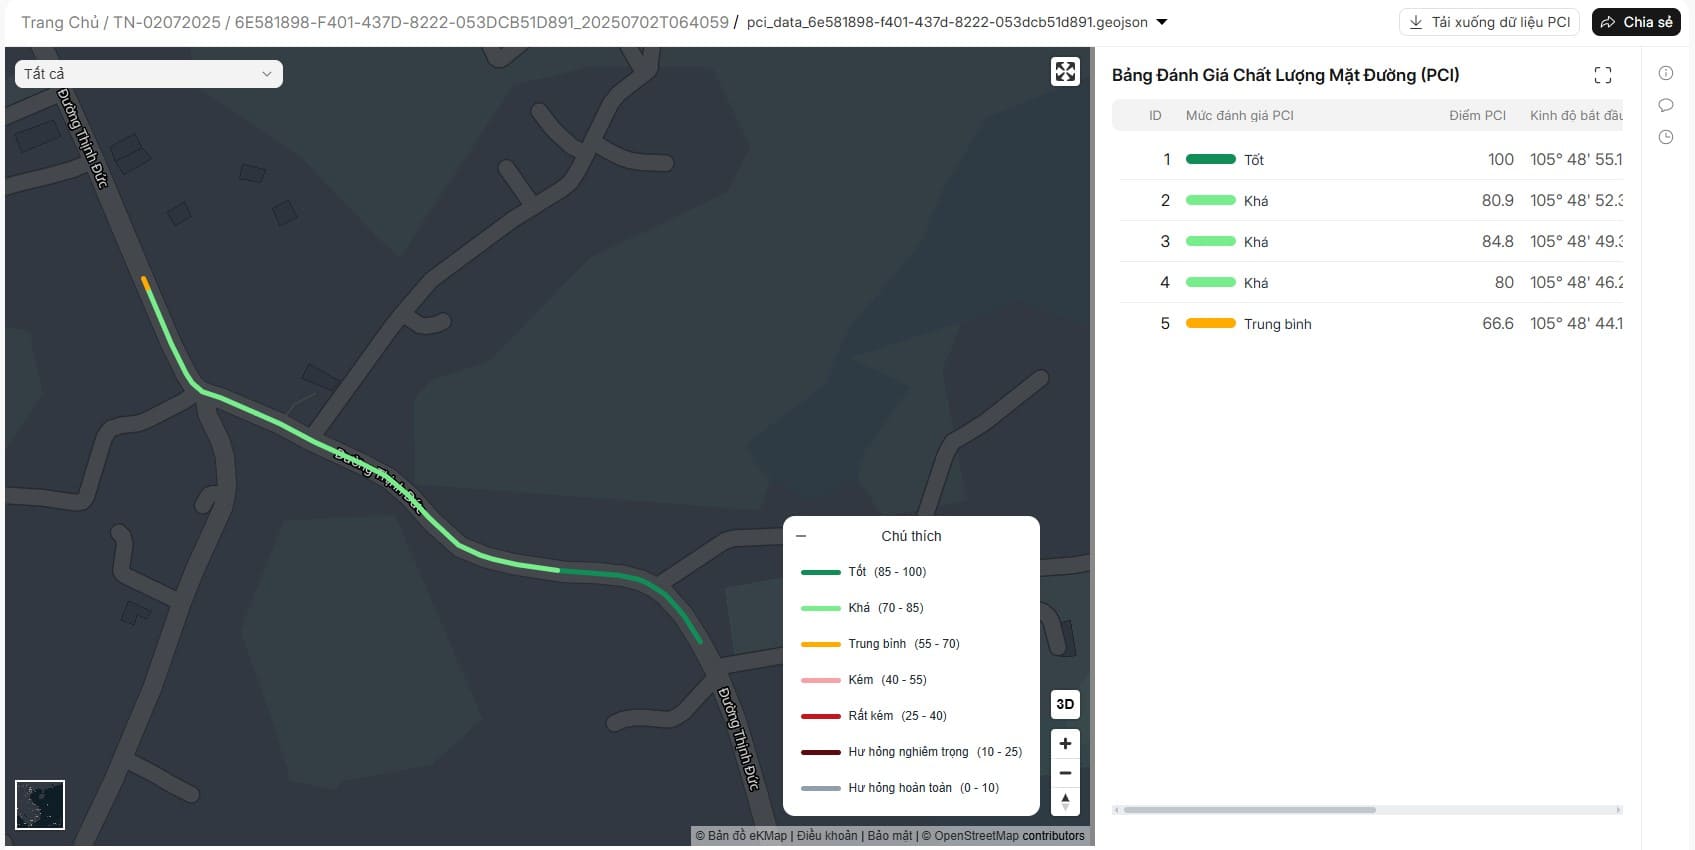
Task: Open Bảo mật link in map footer
Action: click(890, 836)
